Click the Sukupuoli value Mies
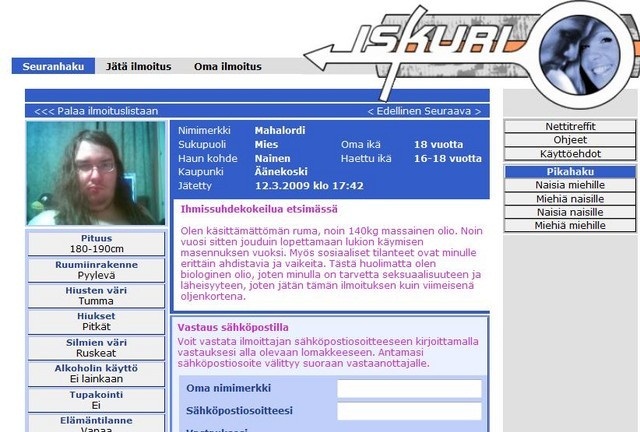The height and width of the screenshot is (432, 640). (267, 145)
